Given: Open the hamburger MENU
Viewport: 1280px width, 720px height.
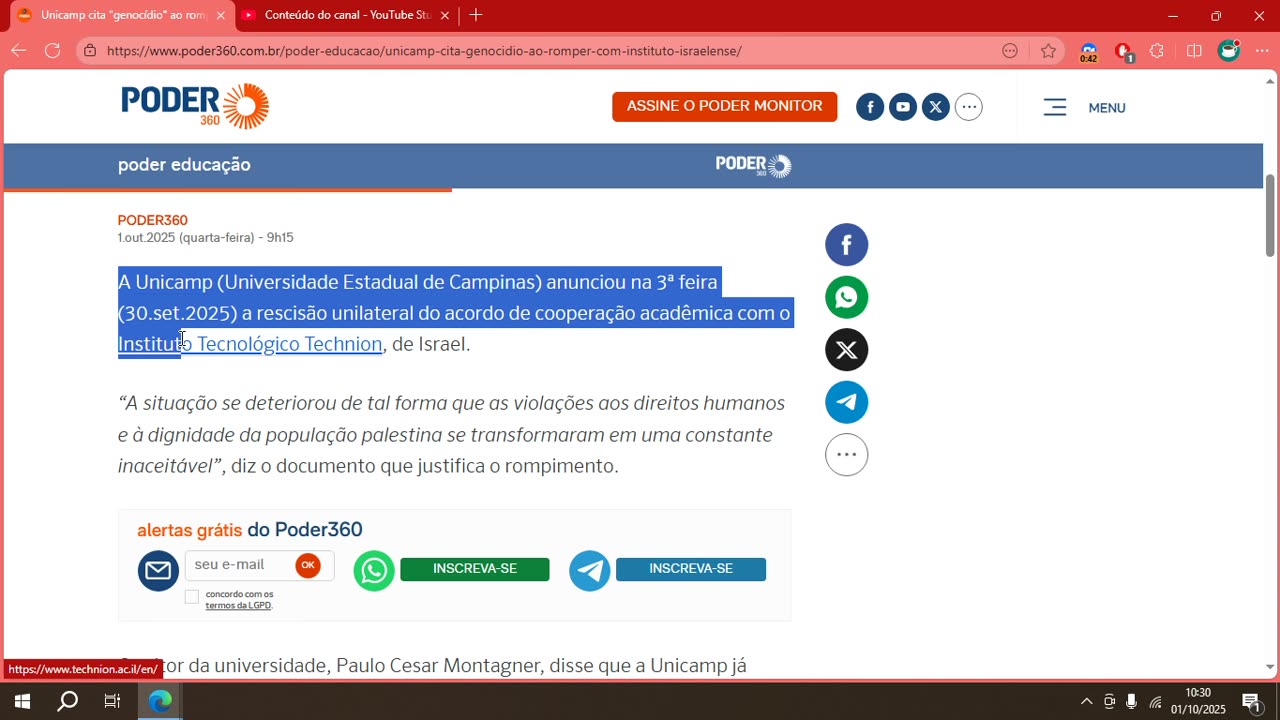Looking at the screenshot, I should tap(1085, 107).
